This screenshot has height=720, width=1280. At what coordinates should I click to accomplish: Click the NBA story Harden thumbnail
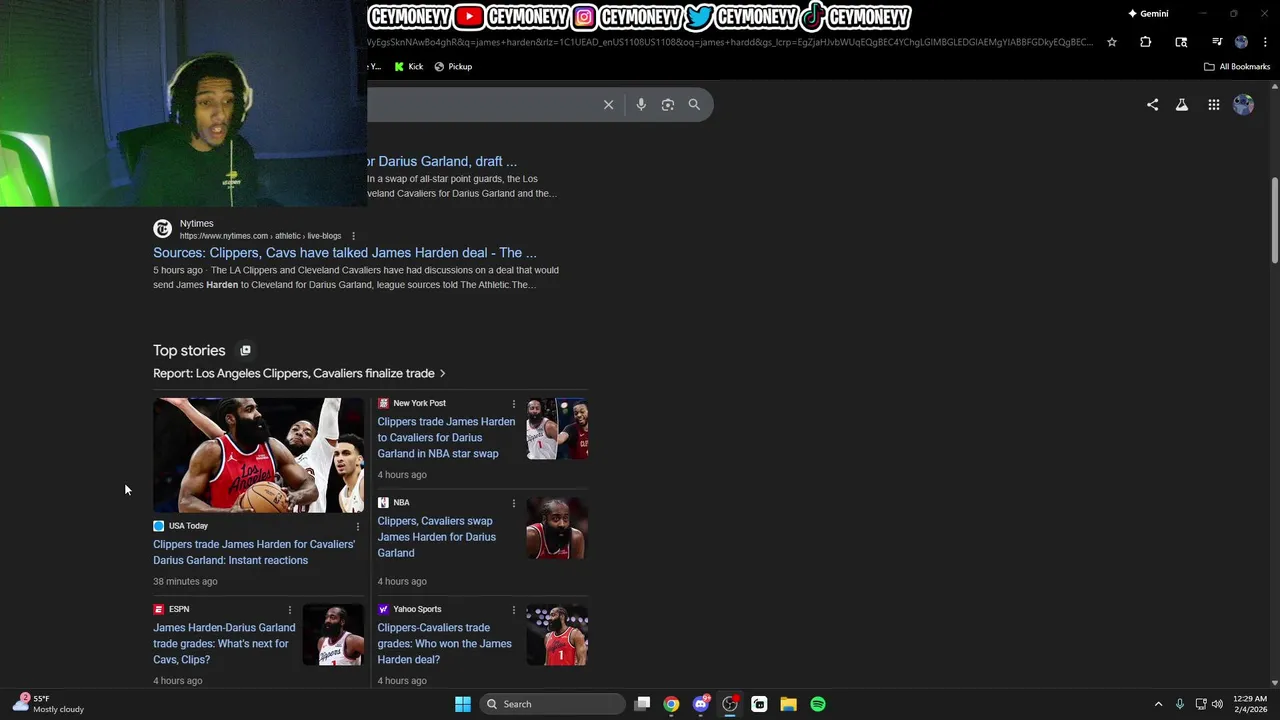coord(557,529)
